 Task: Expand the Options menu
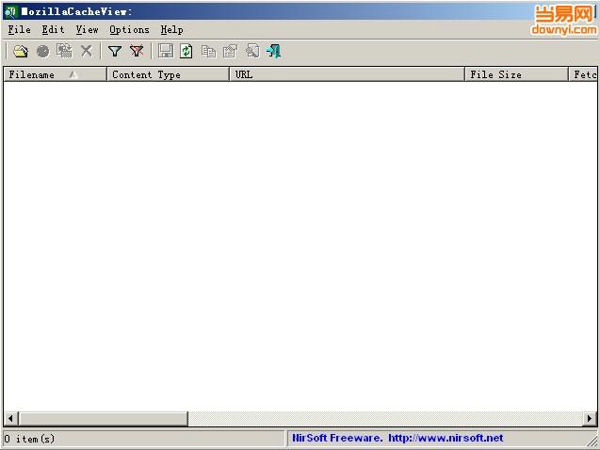click(x=129, y=30)
